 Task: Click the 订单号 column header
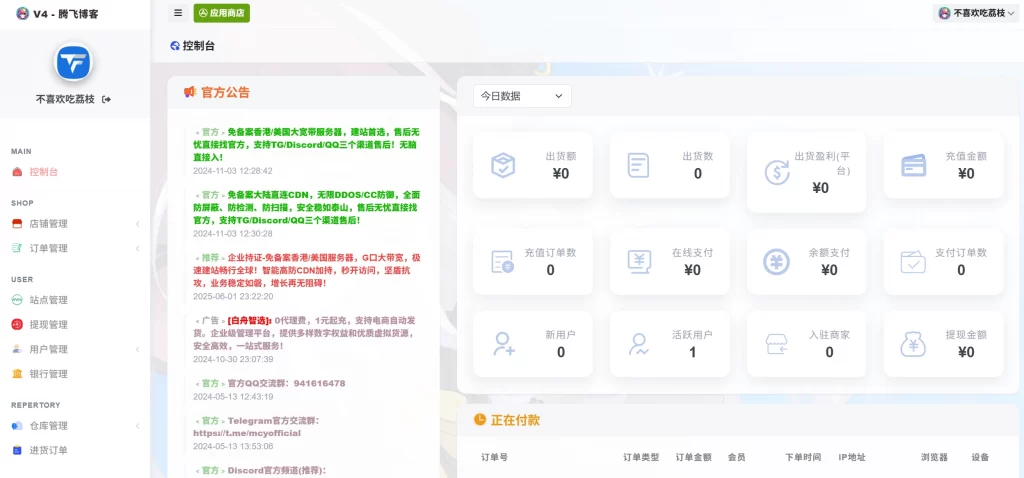tap(494, 458)
